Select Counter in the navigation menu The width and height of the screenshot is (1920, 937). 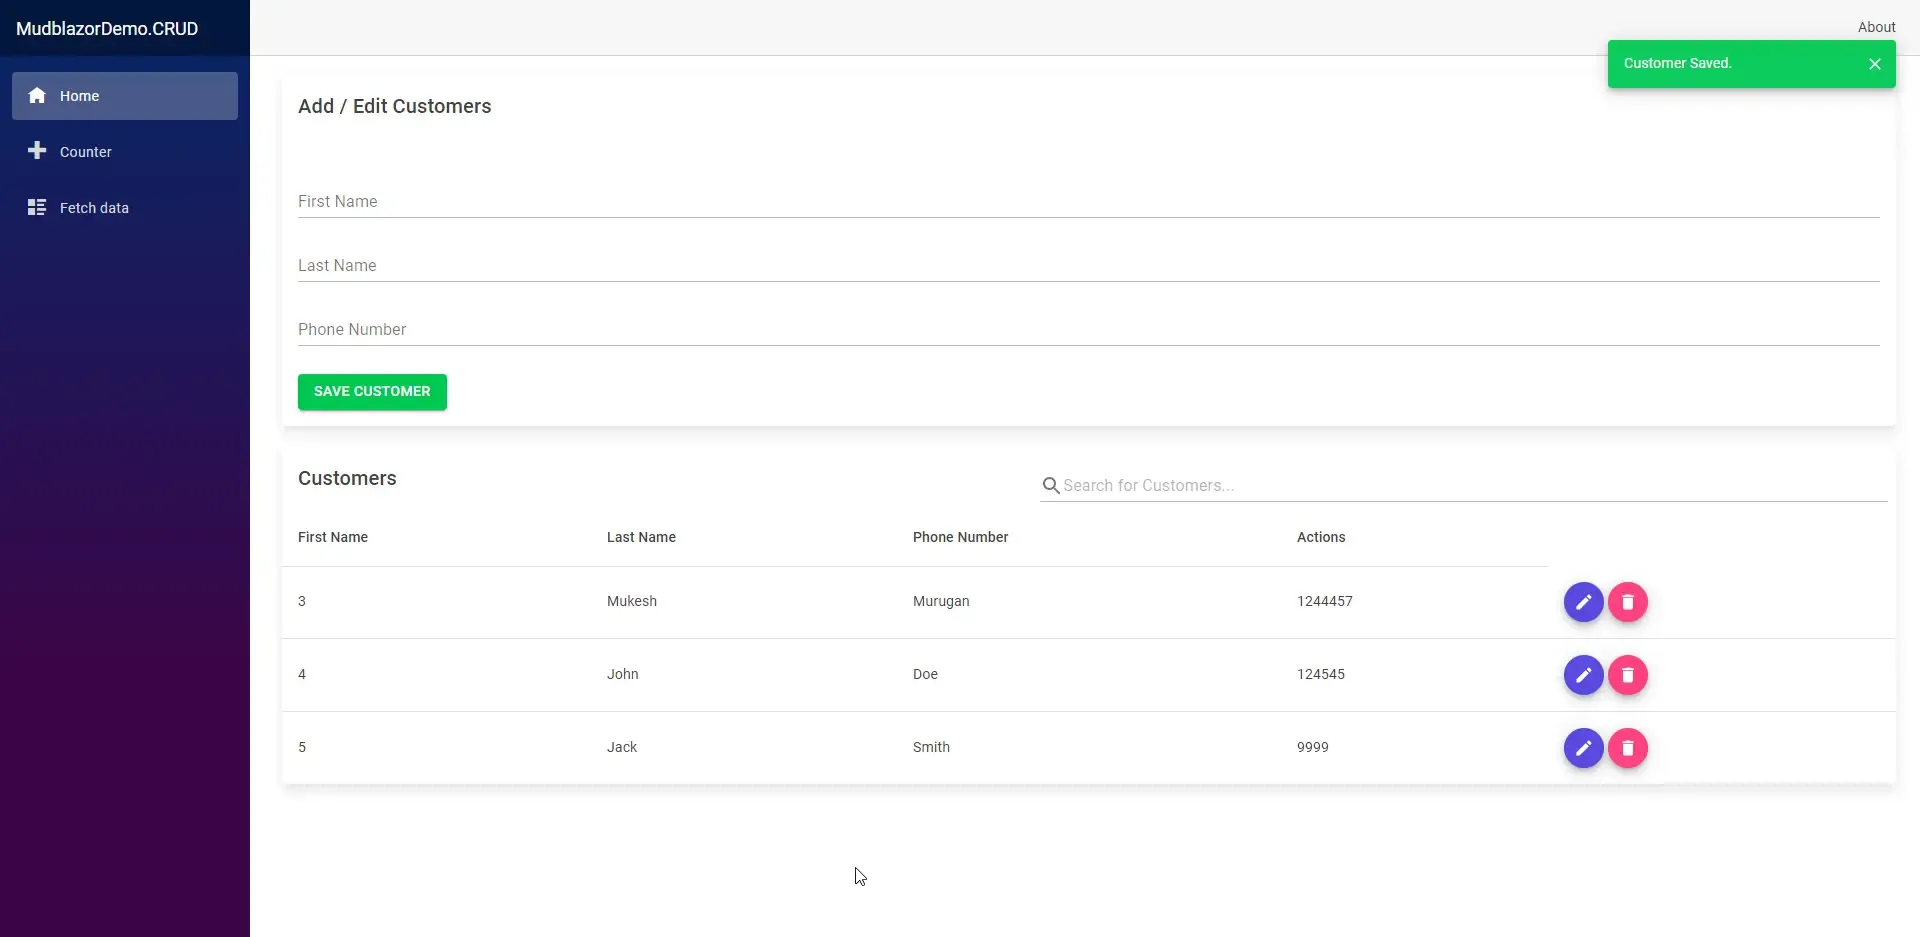tap(86, 151)
